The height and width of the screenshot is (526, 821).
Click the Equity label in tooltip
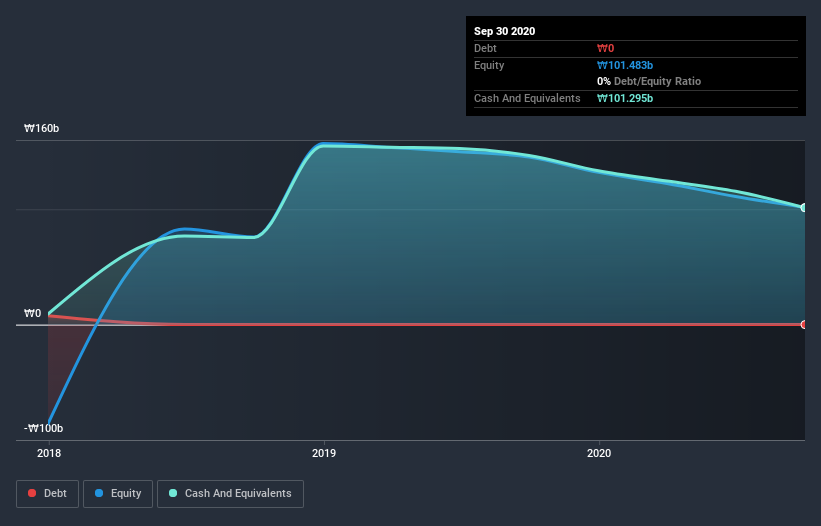[489, 65]
